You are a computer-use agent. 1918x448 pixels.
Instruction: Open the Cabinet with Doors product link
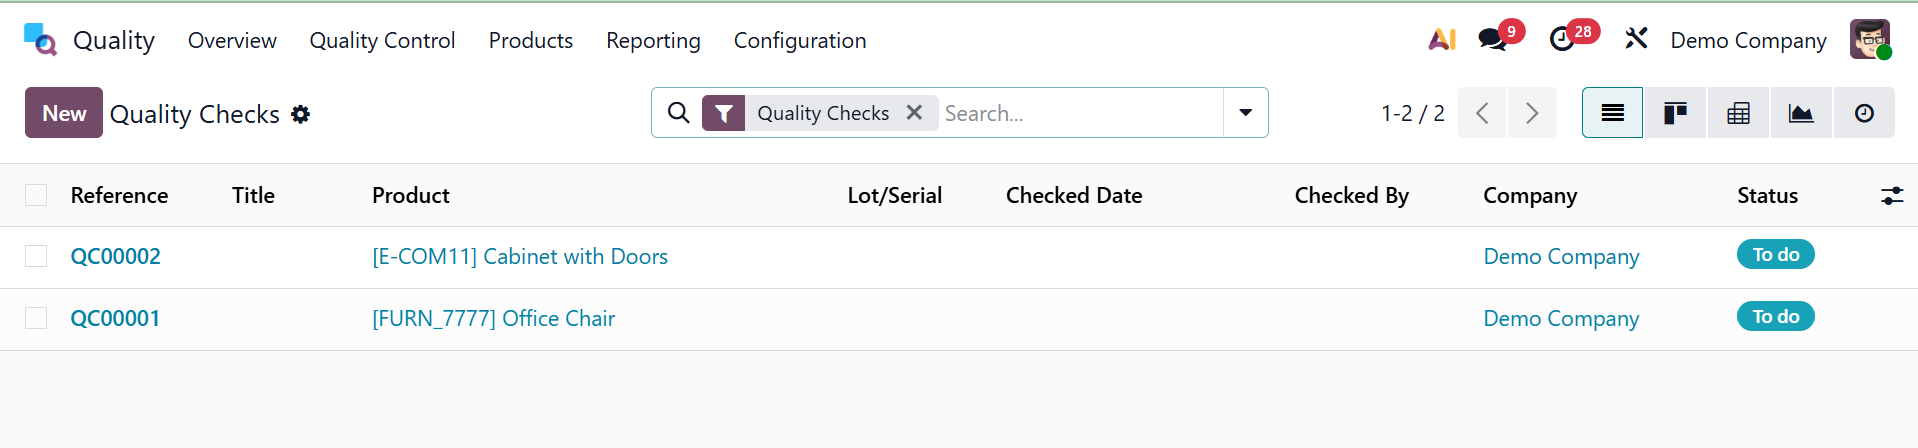520,257
